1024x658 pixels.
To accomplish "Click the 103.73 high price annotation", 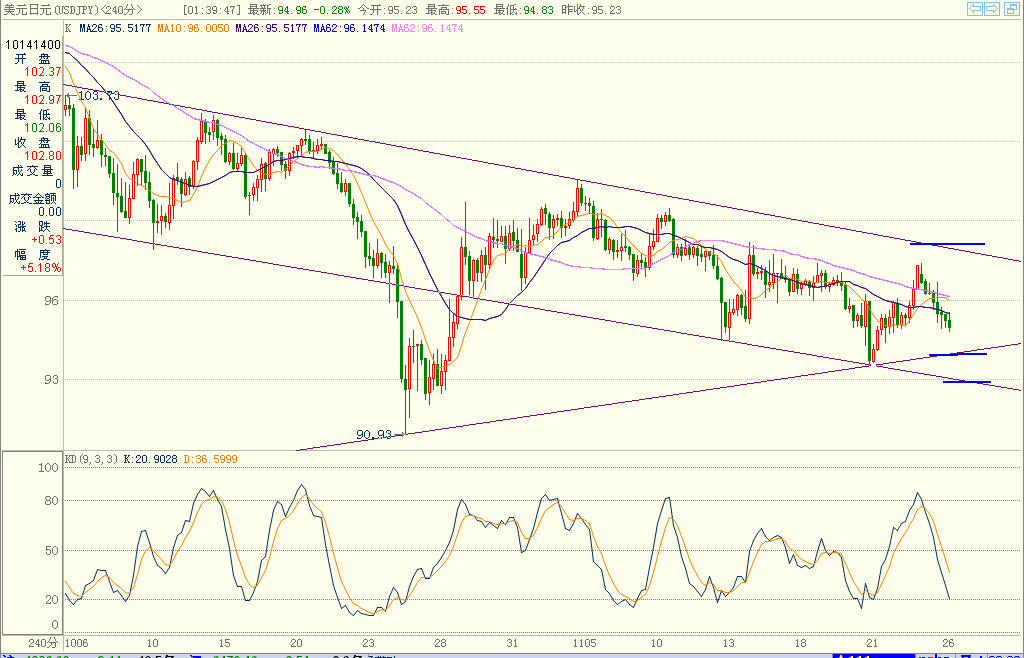I will click(99, 96).
